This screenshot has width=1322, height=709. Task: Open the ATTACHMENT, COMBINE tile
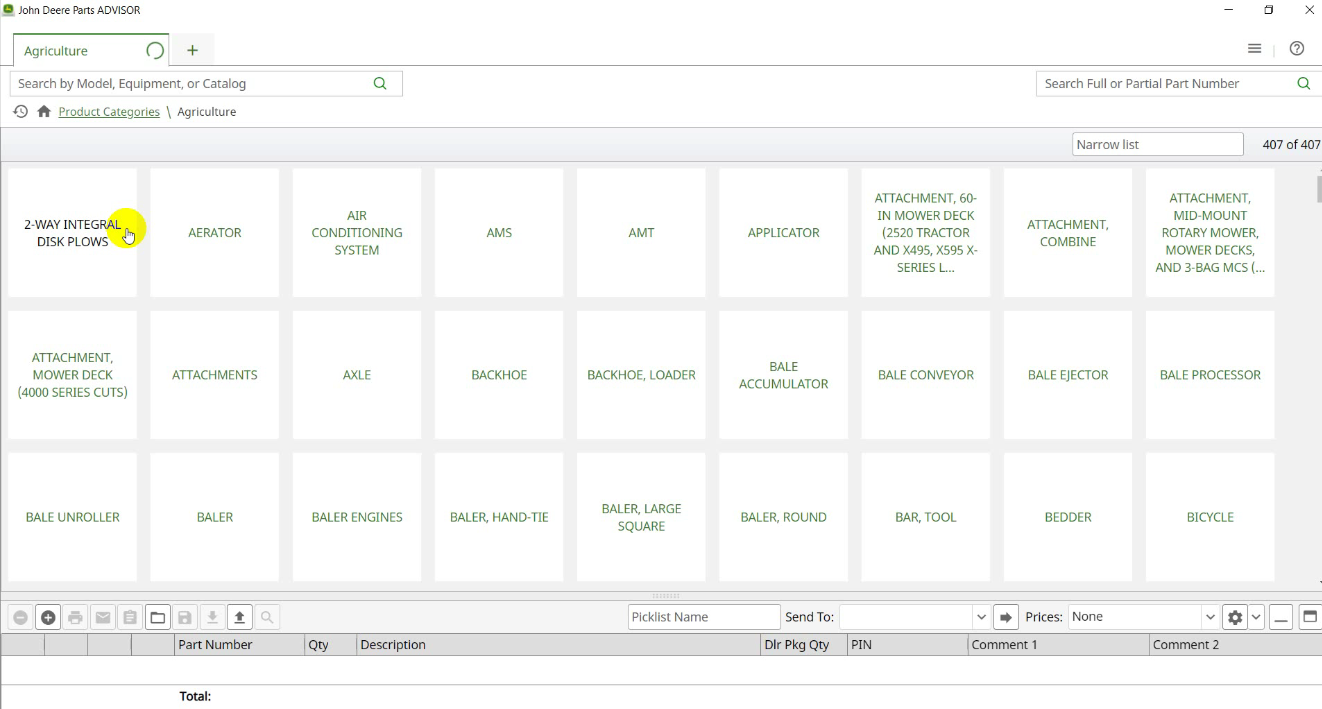pos(1068,233)
